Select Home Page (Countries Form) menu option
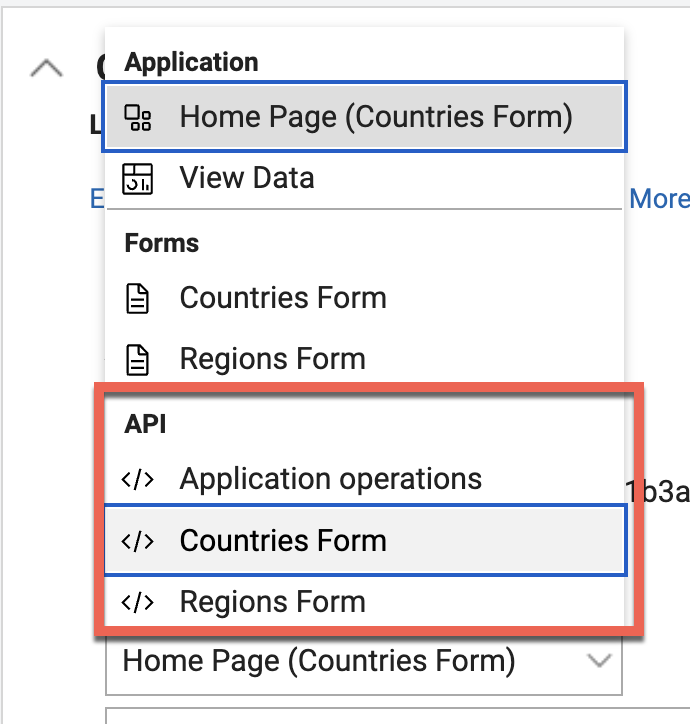 click(375, 118)
